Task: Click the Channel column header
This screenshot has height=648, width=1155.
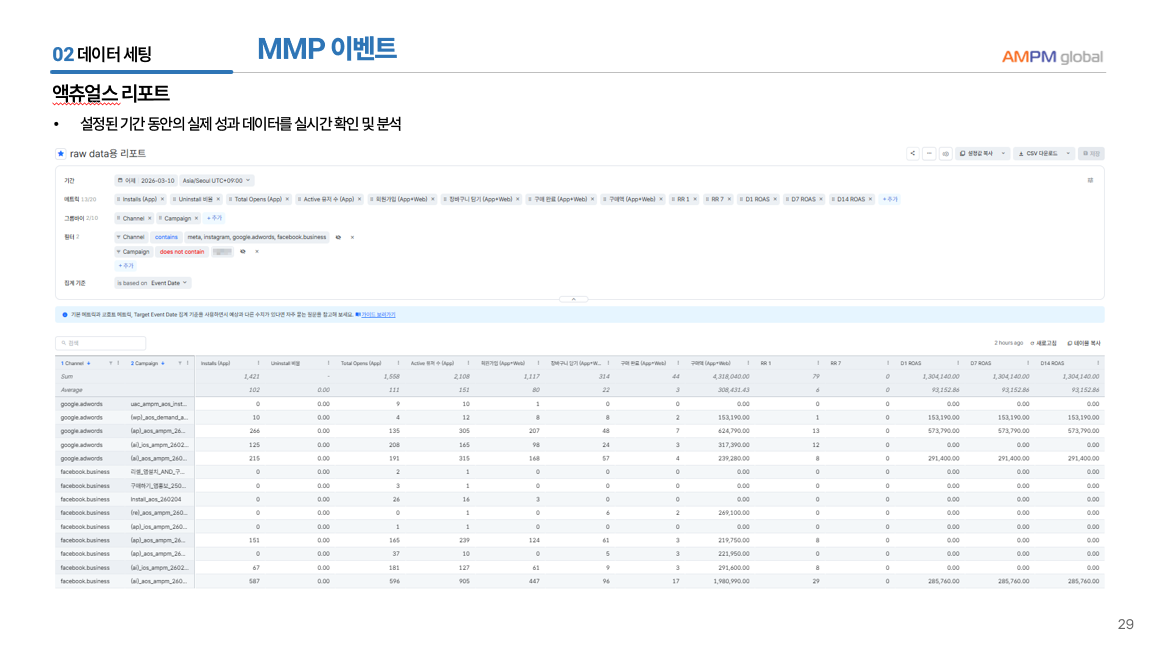Action: (75, 363)
